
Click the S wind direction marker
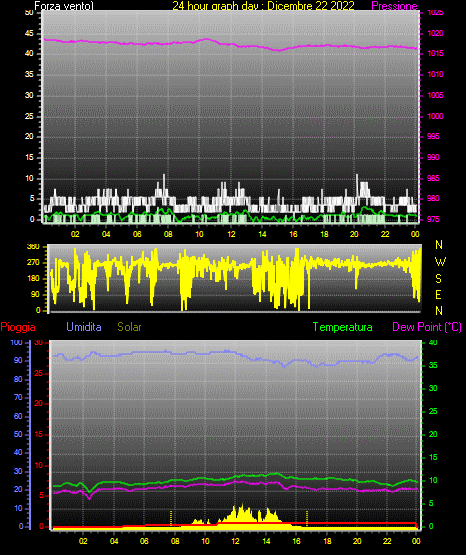[438, 279]
